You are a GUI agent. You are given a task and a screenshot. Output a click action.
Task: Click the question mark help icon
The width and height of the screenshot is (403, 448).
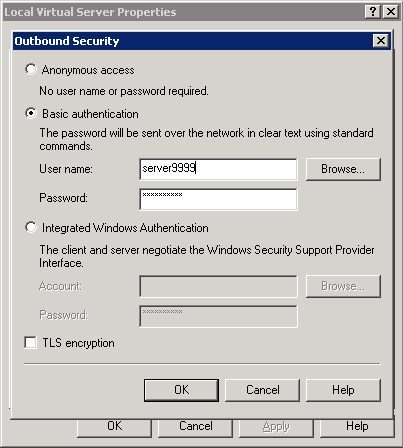[x=373, y=12]
